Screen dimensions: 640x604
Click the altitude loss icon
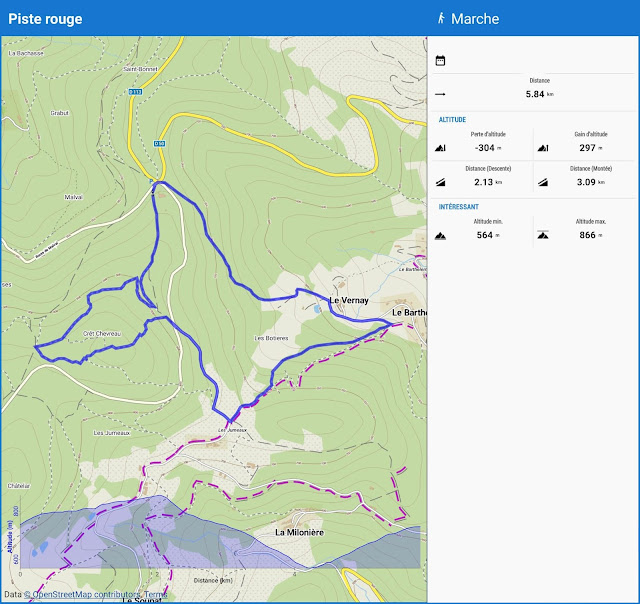(x=440, y=148)
